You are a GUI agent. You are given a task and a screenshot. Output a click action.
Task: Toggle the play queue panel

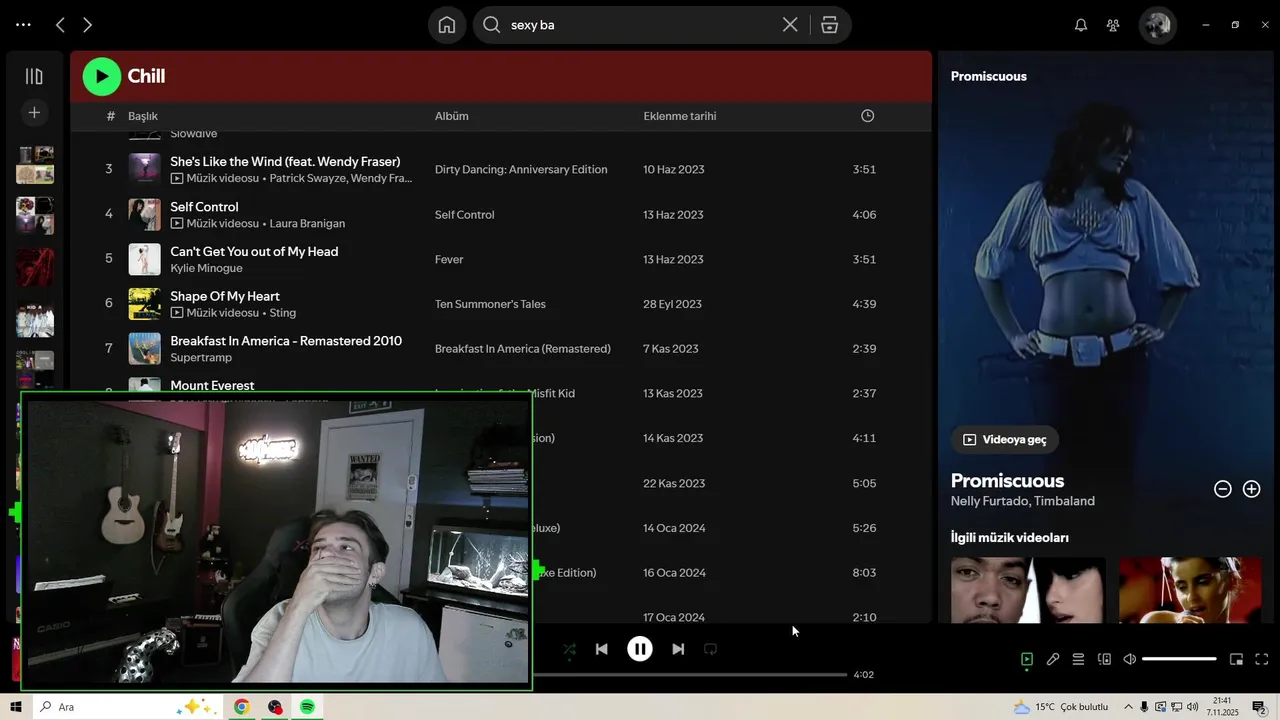click(1078, 659)
